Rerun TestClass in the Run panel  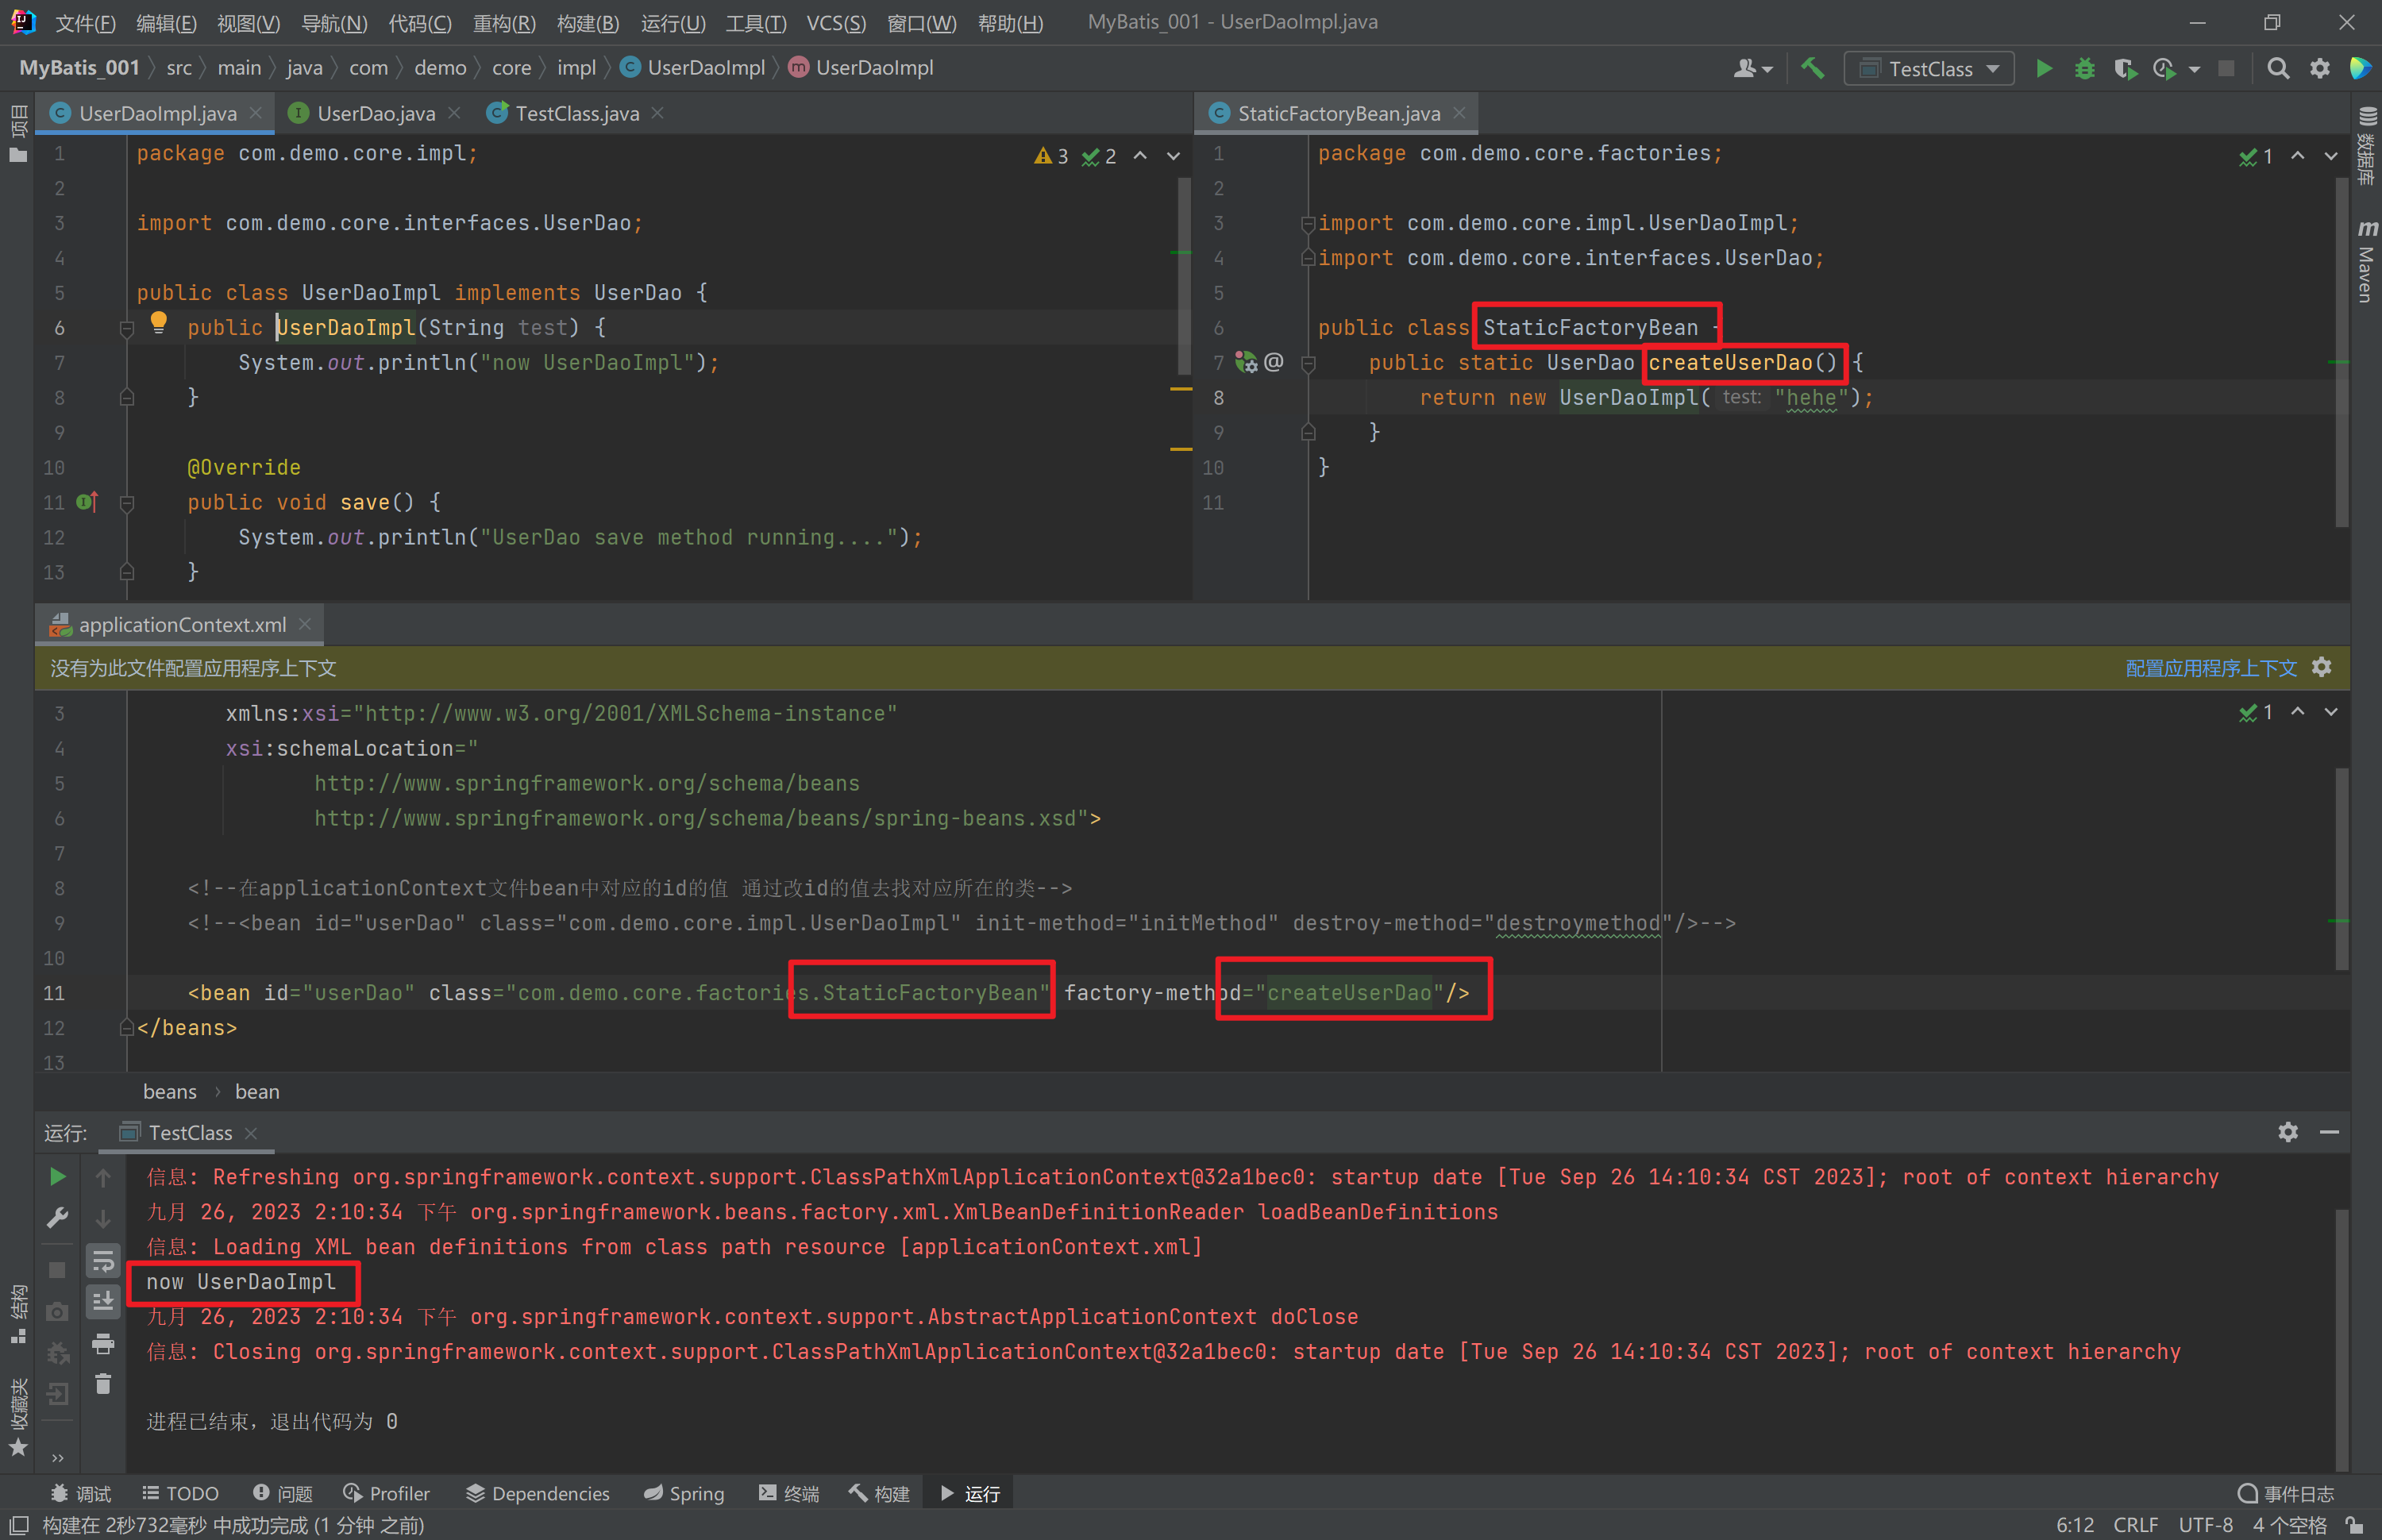(x=58, y=1177)
